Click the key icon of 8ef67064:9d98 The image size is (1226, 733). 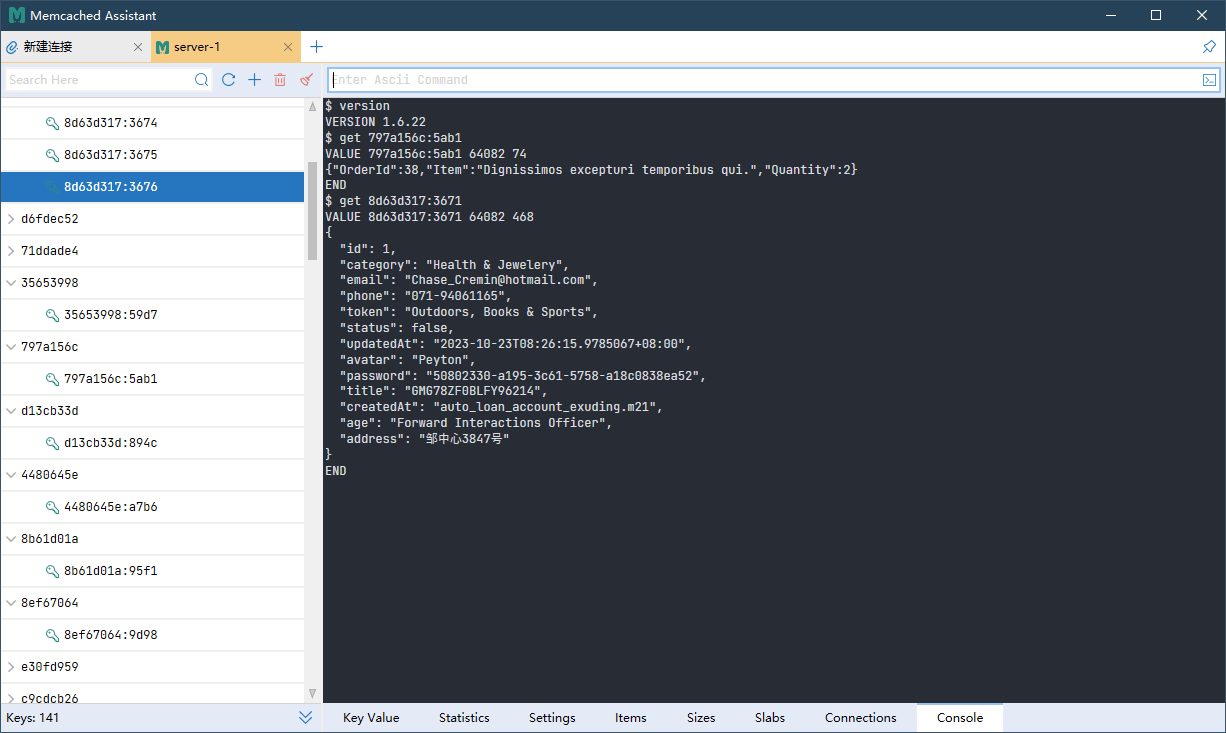[53, 635]
